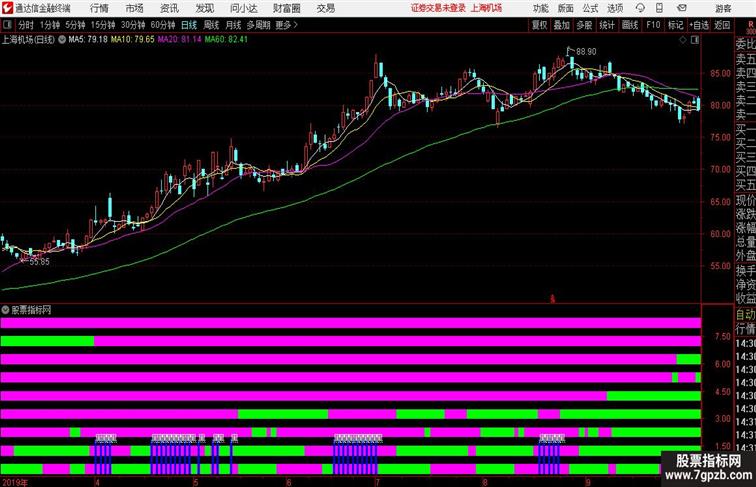756x487 pixels.
Task: Click the 游客 guest account label
Action: pyautogui.click(x=723, y=8)
